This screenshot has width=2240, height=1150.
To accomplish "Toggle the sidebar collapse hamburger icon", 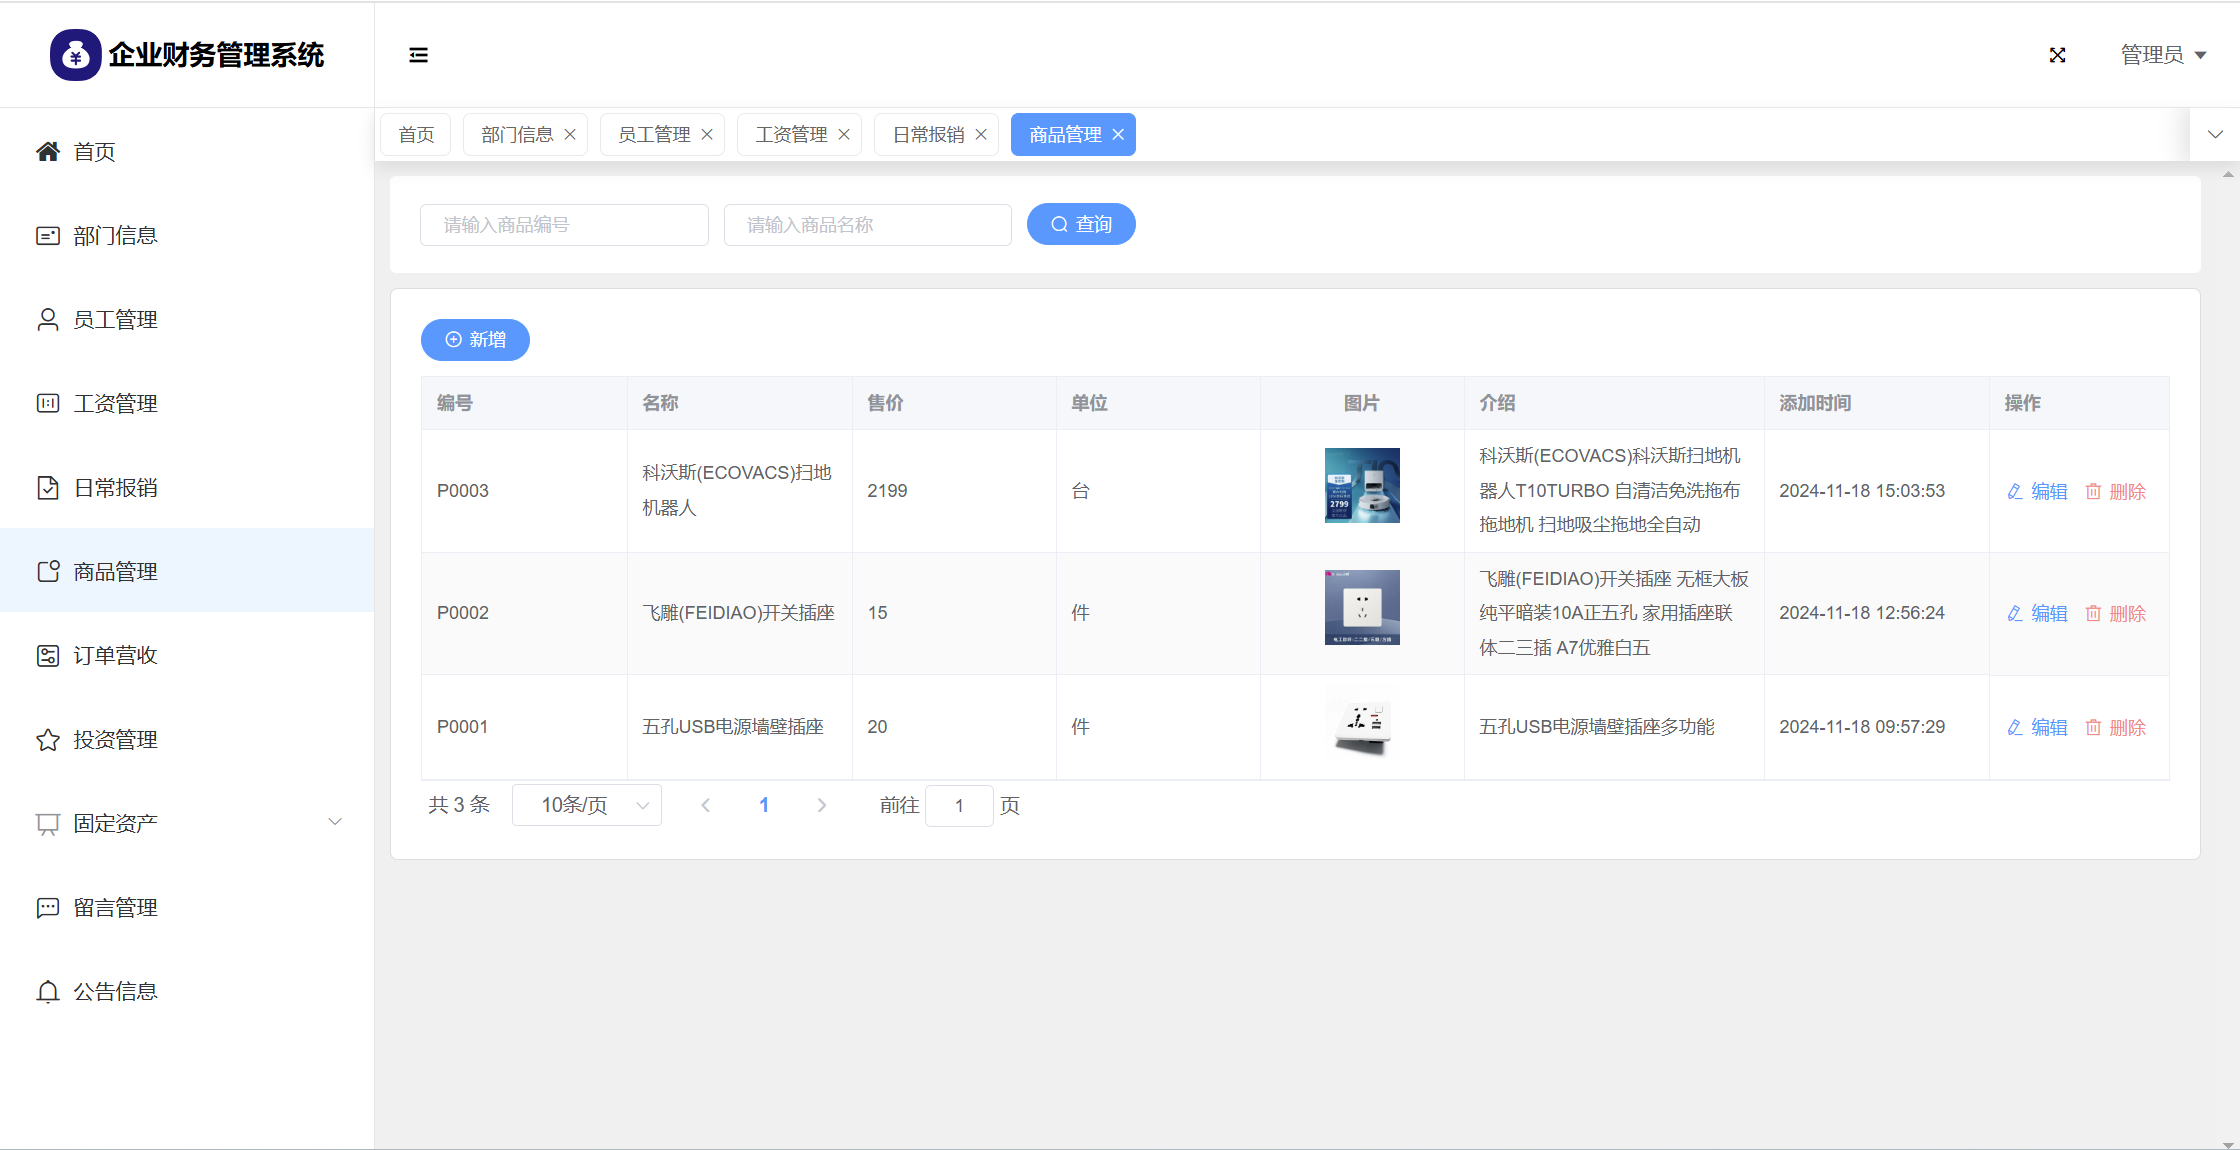I will coord(418,55).
